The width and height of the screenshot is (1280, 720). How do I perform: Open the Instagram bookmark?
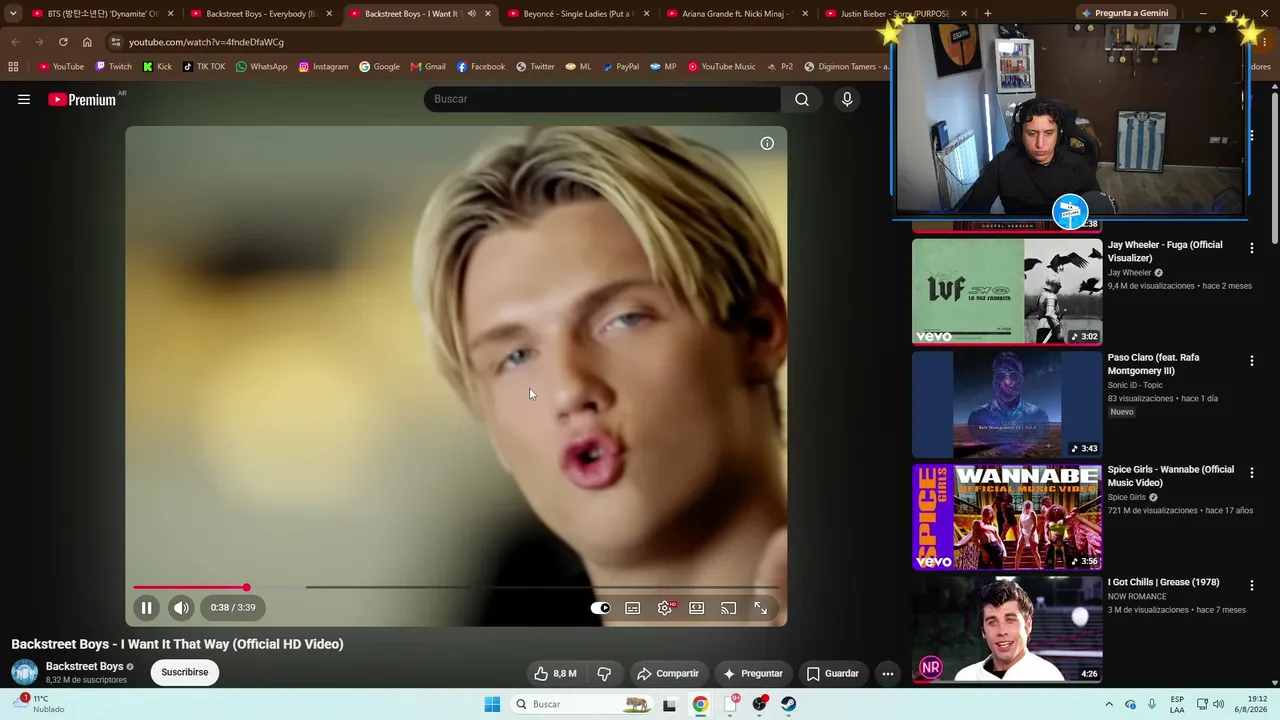pyautogui.click(x=323, y=67)
